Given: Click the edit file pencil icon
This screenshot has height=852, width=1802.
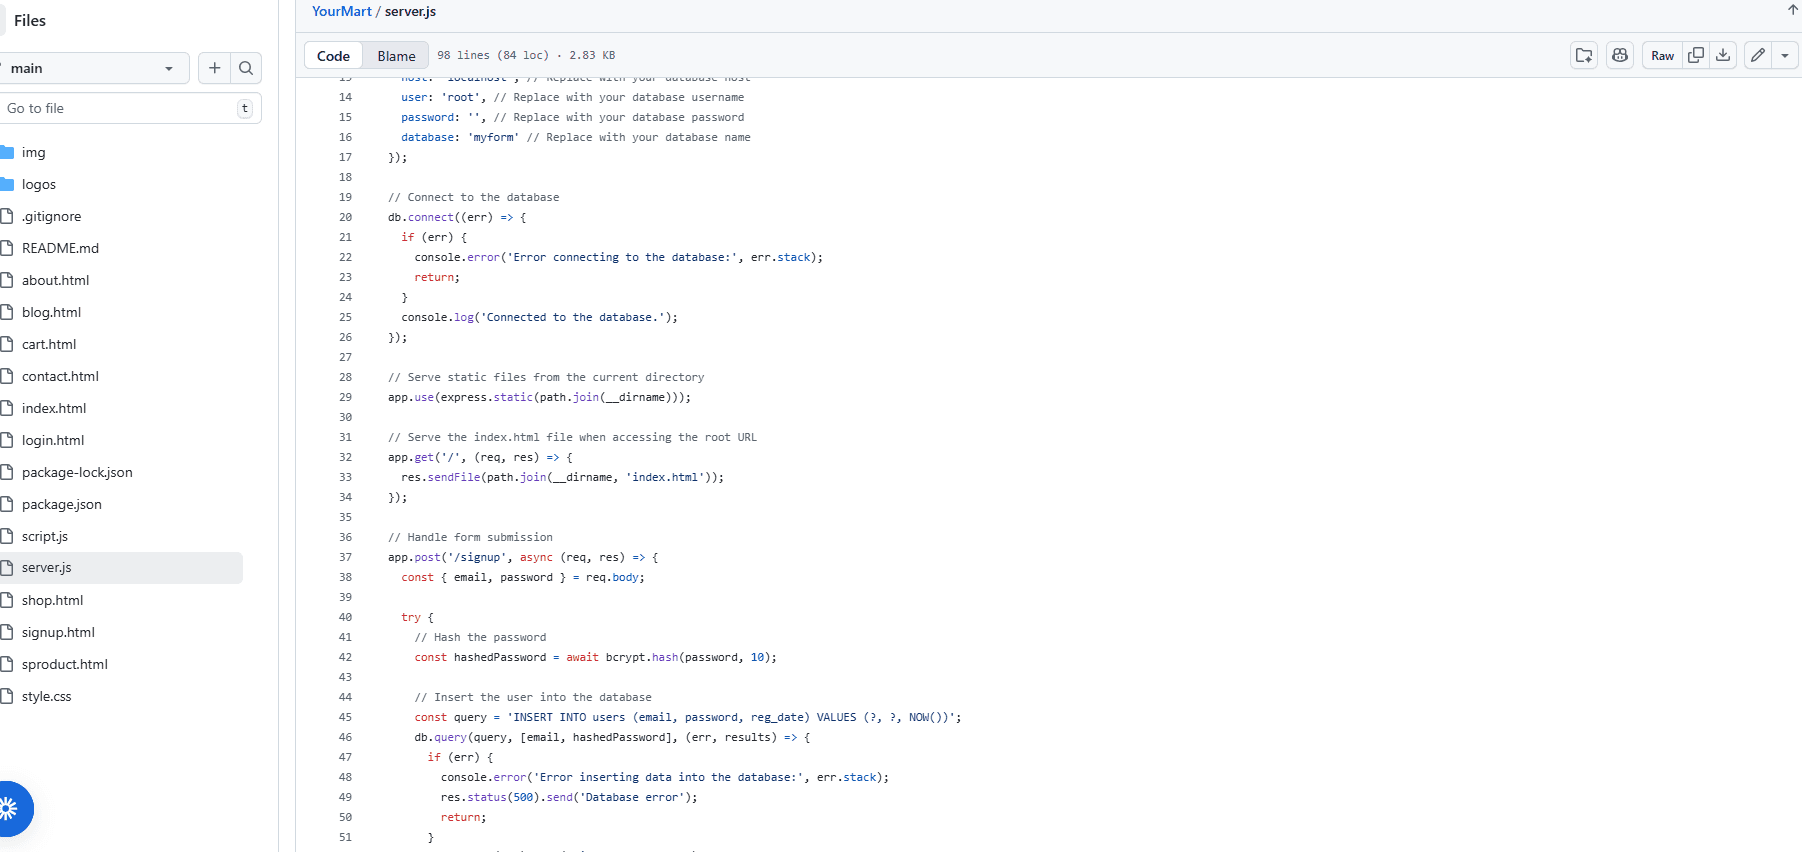Looking at the screenshot, I should click(x=1758, y=56).
